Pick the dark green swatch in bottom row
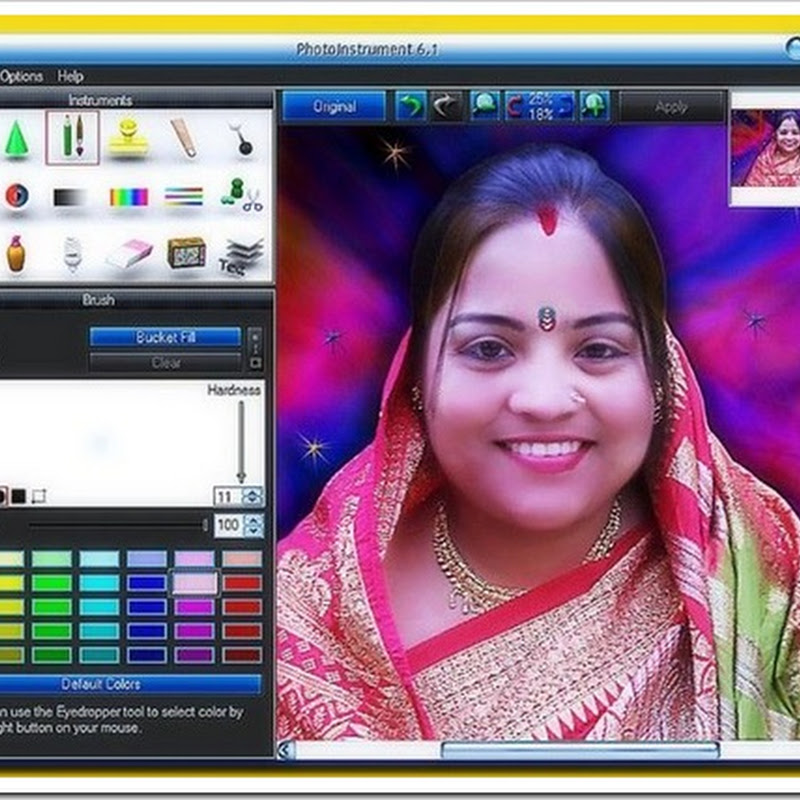 (52, 655)
